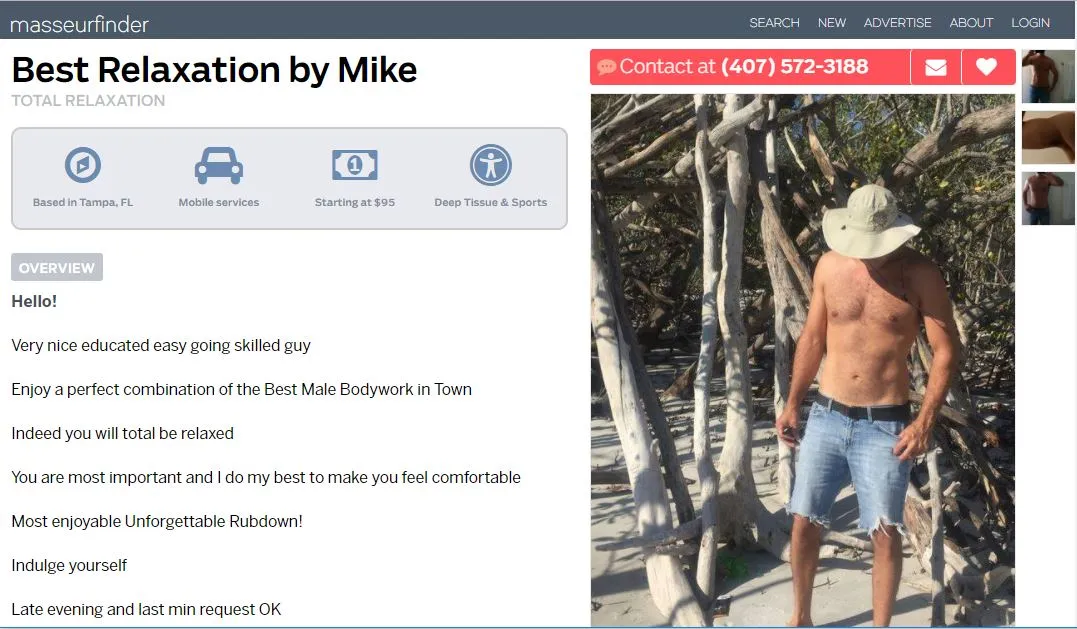
Task: Click the phone number (407) 572-3188
Action: point(794,67)
